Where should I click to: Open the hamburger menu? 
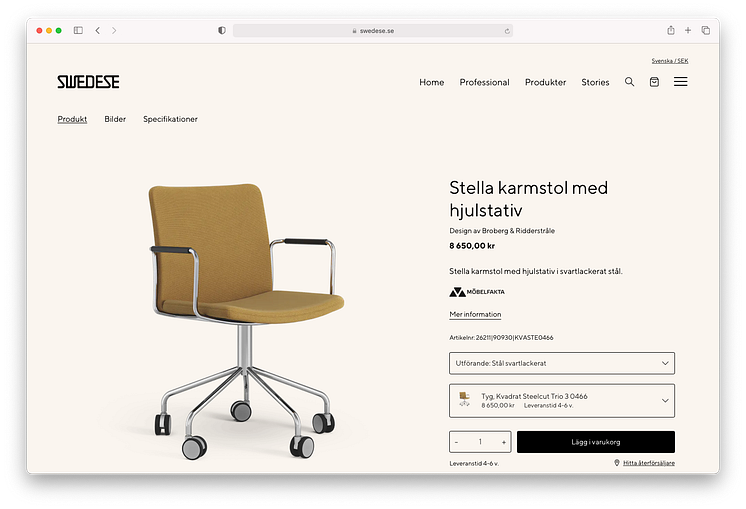[680, 82]
